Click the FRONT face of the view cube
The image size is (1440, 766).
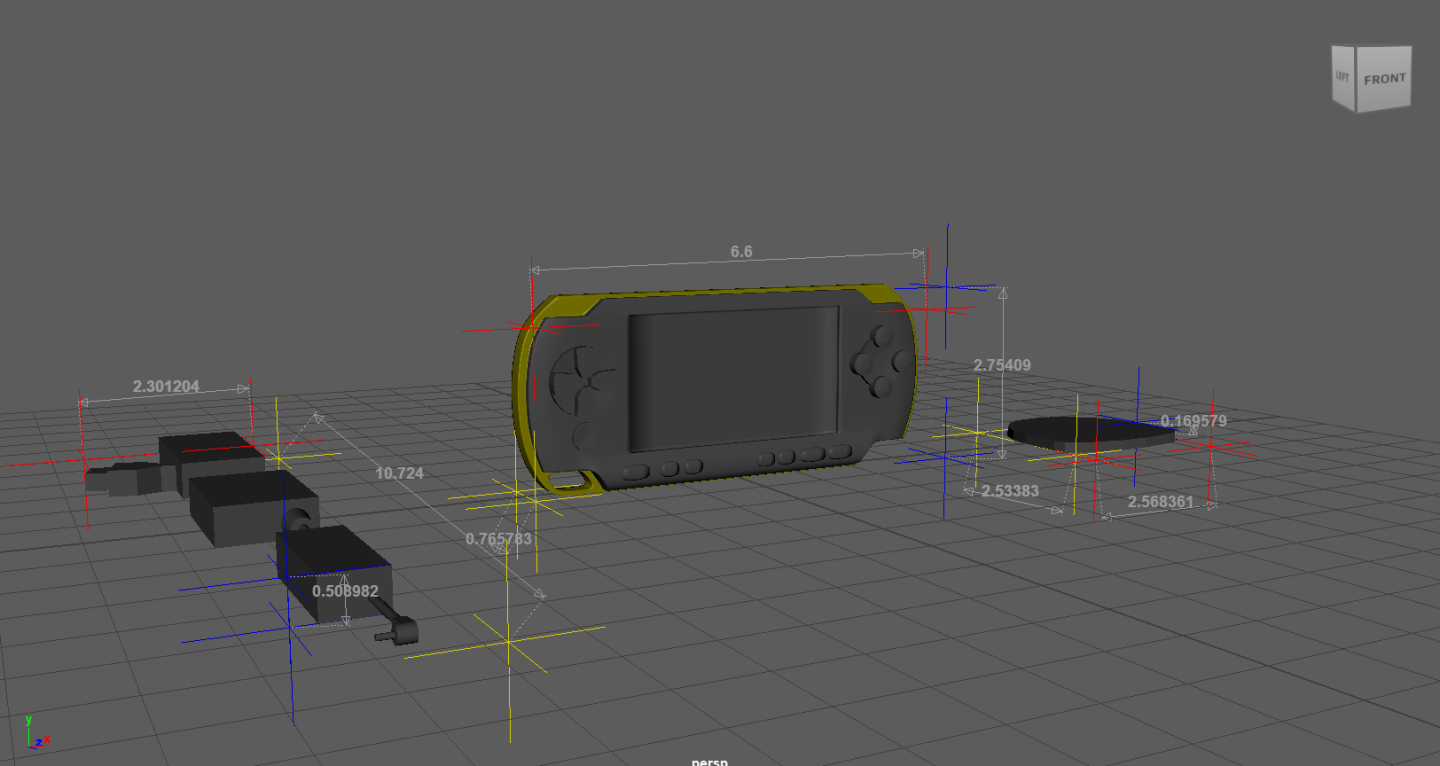point(1384,78)
